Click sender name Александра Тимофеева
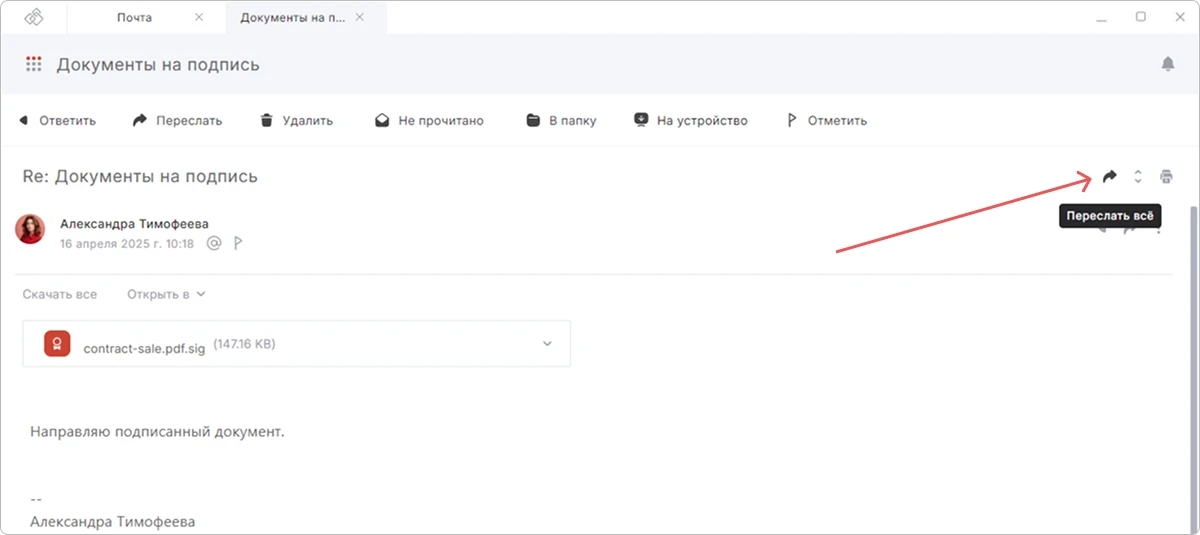The image size is (1200, 535). point(134,224)
